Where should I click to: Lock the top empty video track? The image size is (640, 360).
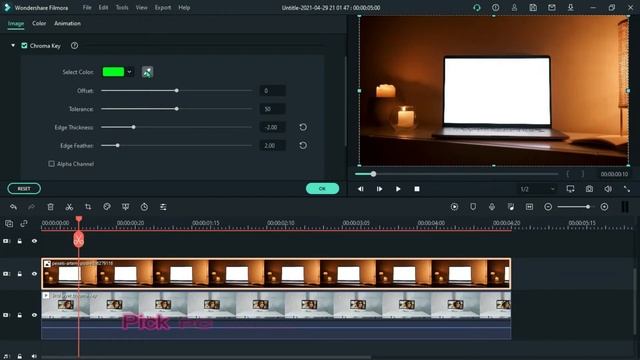click(x=20, y=241)
